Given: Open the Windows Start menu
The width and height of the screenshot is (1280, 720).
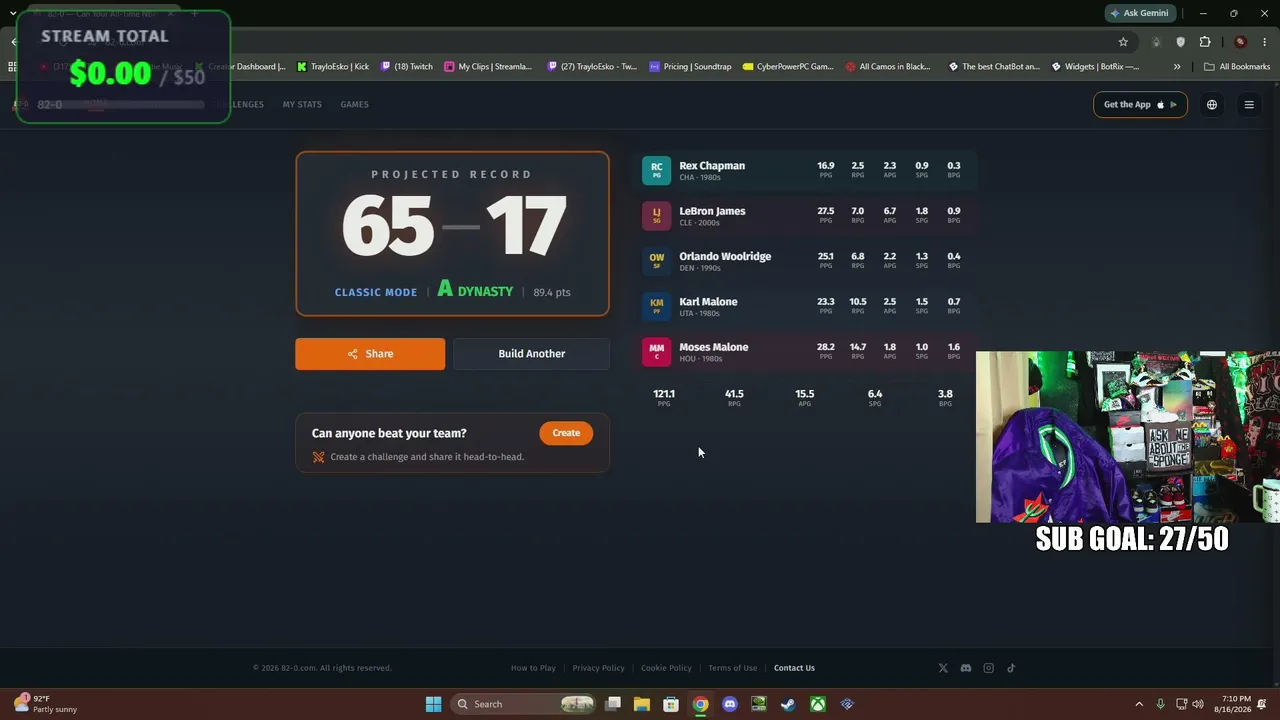Looking at the screenshot, I should coord(433,704).
